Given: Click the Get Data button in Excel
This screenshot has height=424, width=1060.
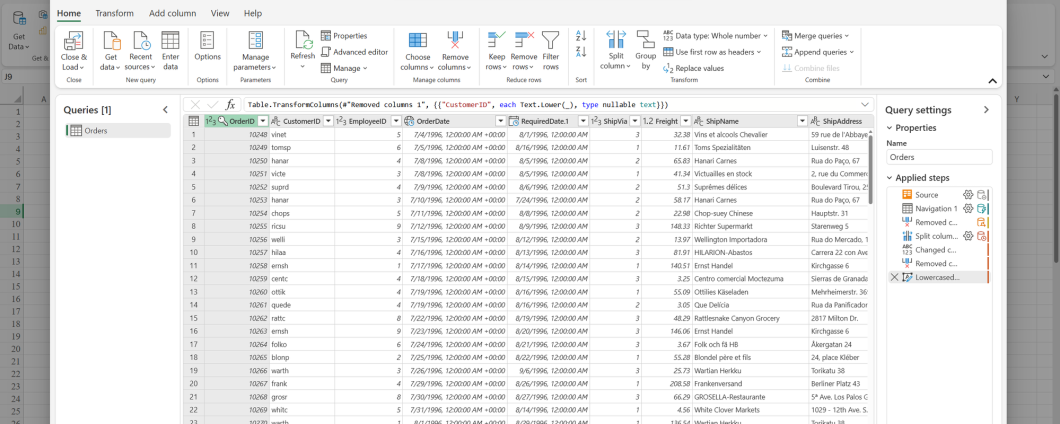Looking at the screenshot, I should click(19, 30).
